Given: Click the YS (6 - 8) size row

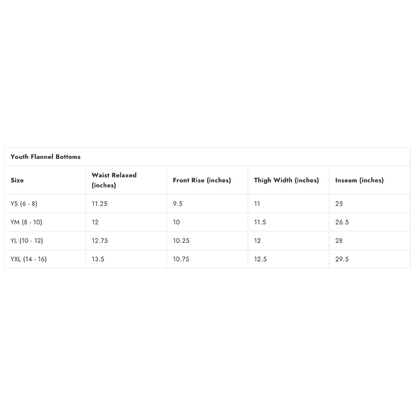Looking at the screenshot, I should point(207,204).
